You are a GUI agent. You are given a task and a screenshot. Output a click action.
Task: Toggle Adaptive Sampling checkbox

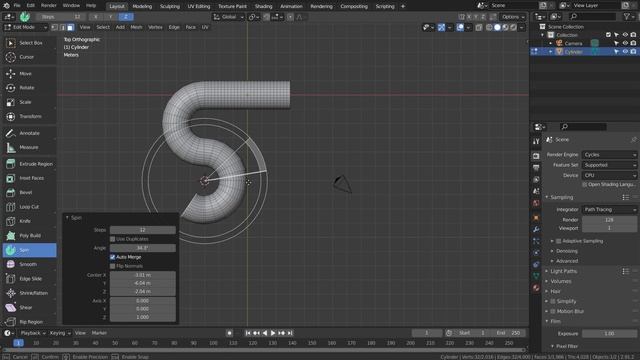(559, 241)
